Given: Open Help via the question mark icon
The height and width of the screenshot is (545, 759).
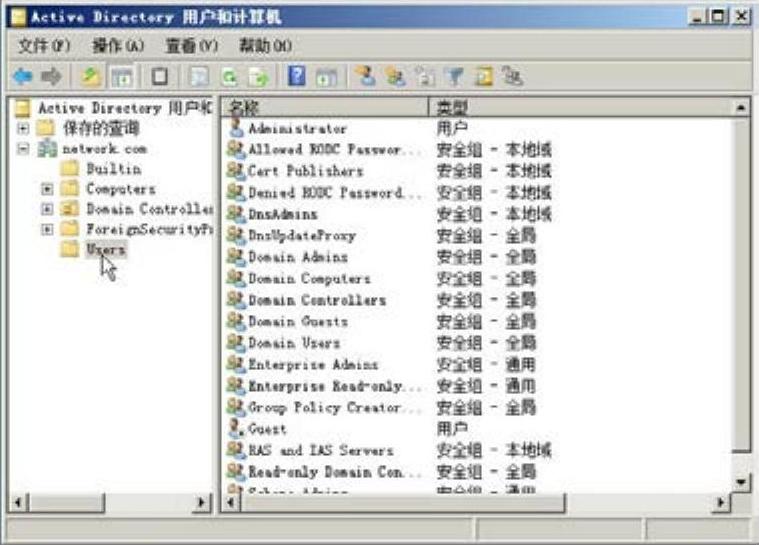Looking at the screenshot, I should click(x=297, y=76).
